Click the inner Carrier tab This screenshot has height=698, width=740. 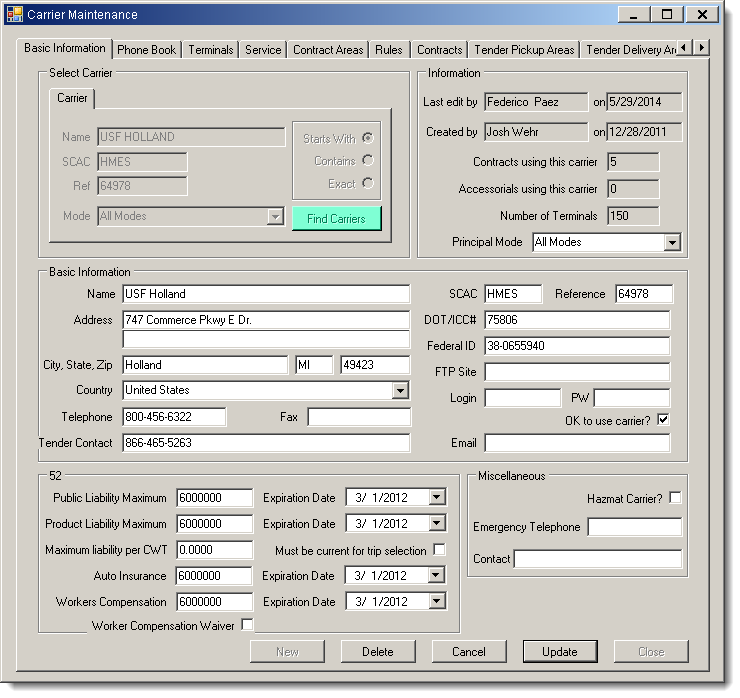(x=72, y=98)
